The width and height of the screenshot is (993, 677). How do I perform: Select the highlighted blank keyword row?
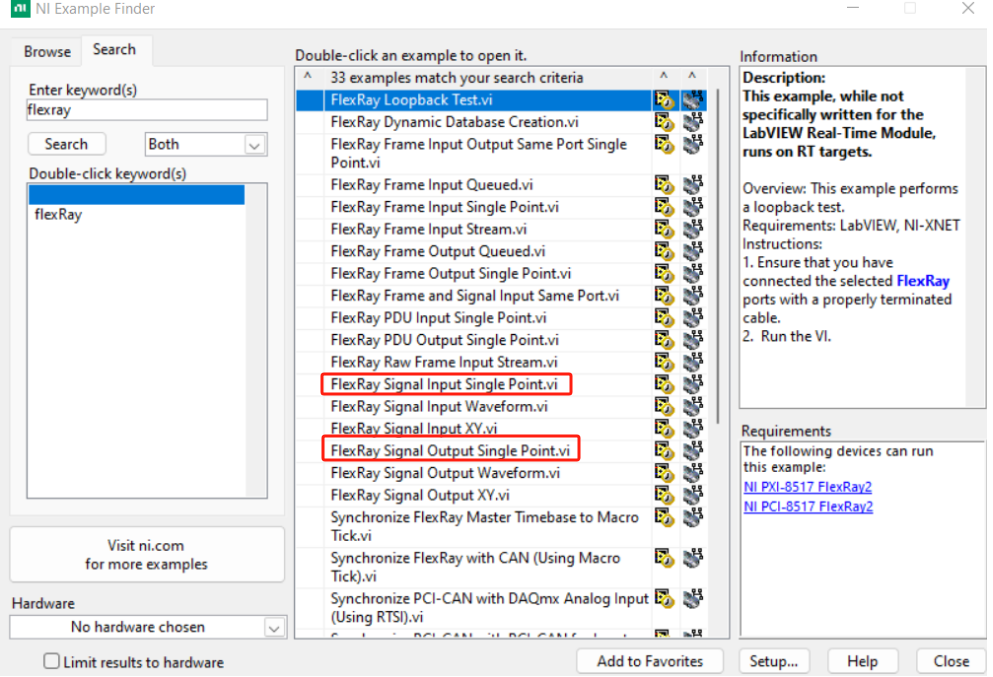136,194
